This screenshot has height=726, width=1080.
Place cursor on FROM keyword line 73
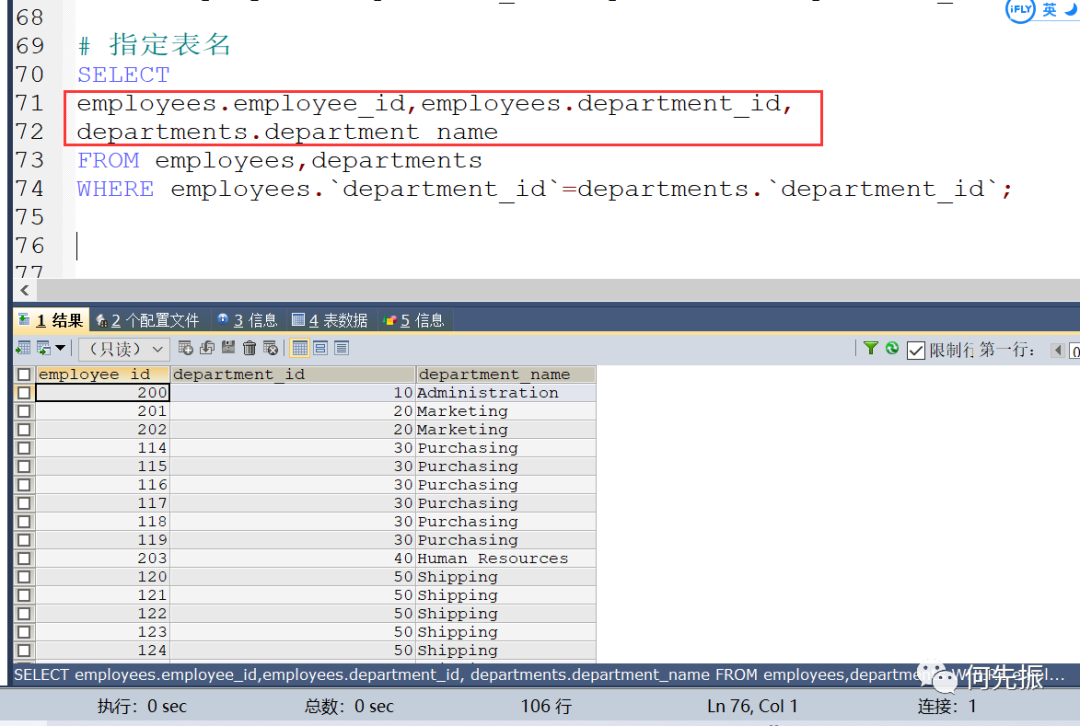click(x=108, y=160)
